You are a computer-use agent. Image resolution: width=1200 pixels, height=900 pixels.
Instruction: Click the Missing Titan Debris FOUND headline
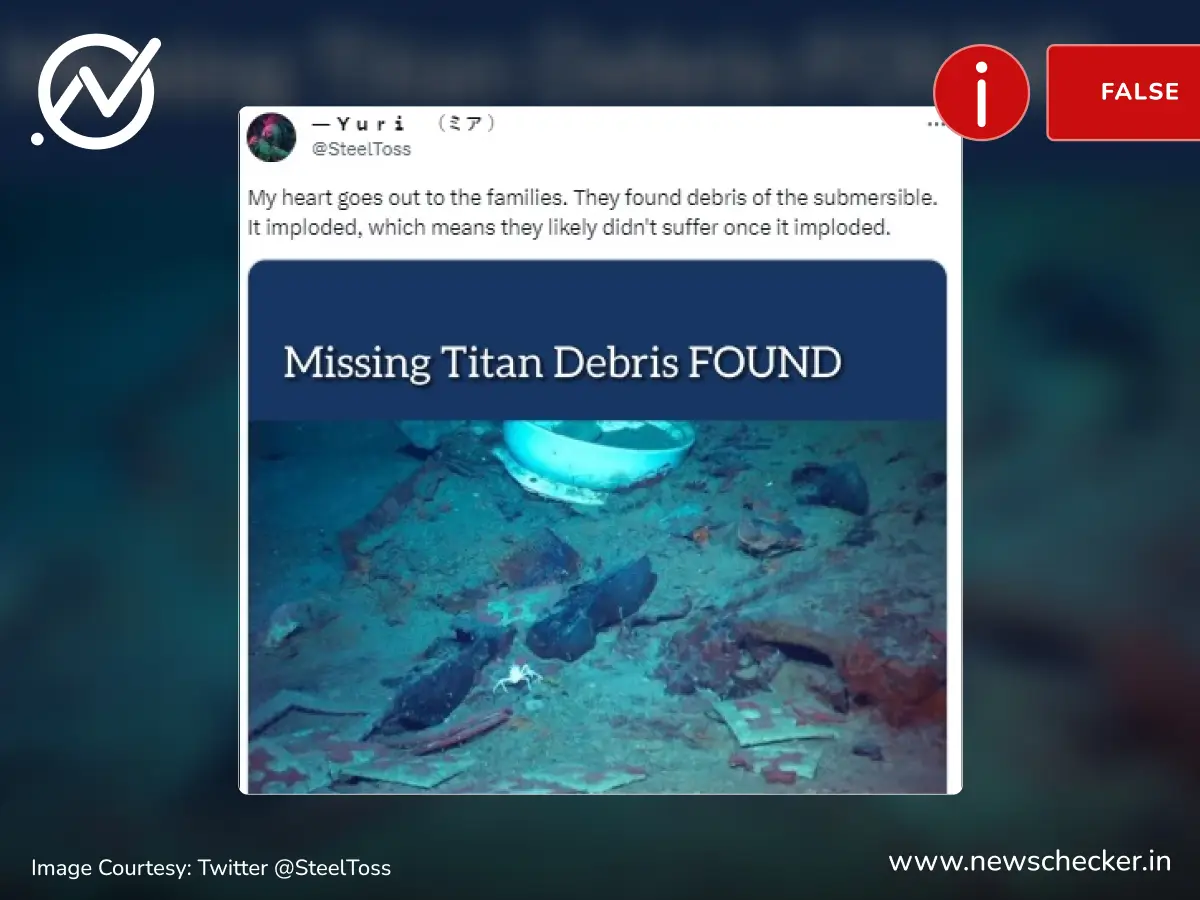coord(562,362)
